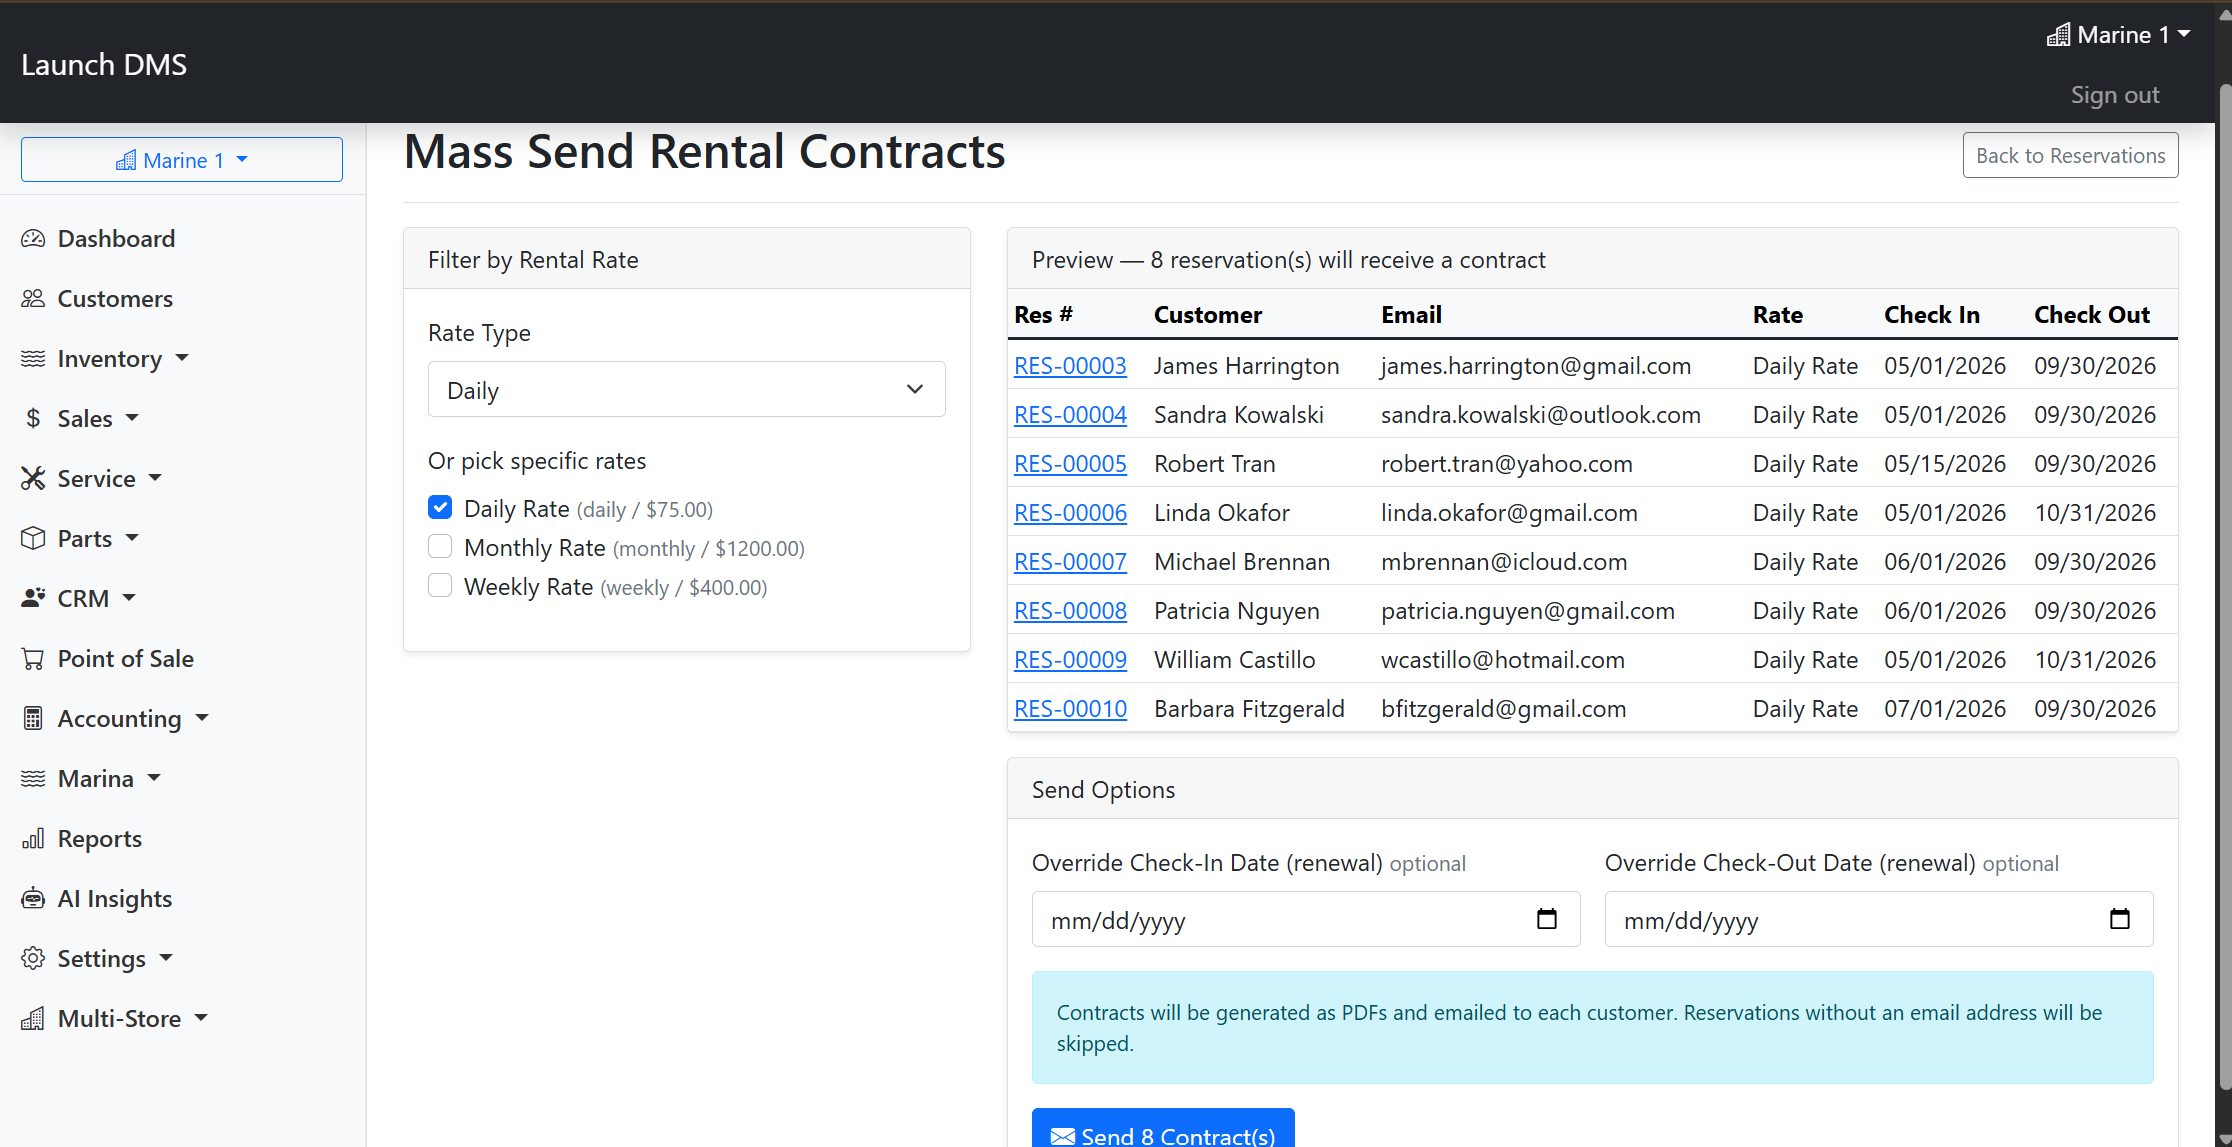The image size is (2232, 1147).
Task: Click the Inventory waves icon
Action: coord(33,359)
